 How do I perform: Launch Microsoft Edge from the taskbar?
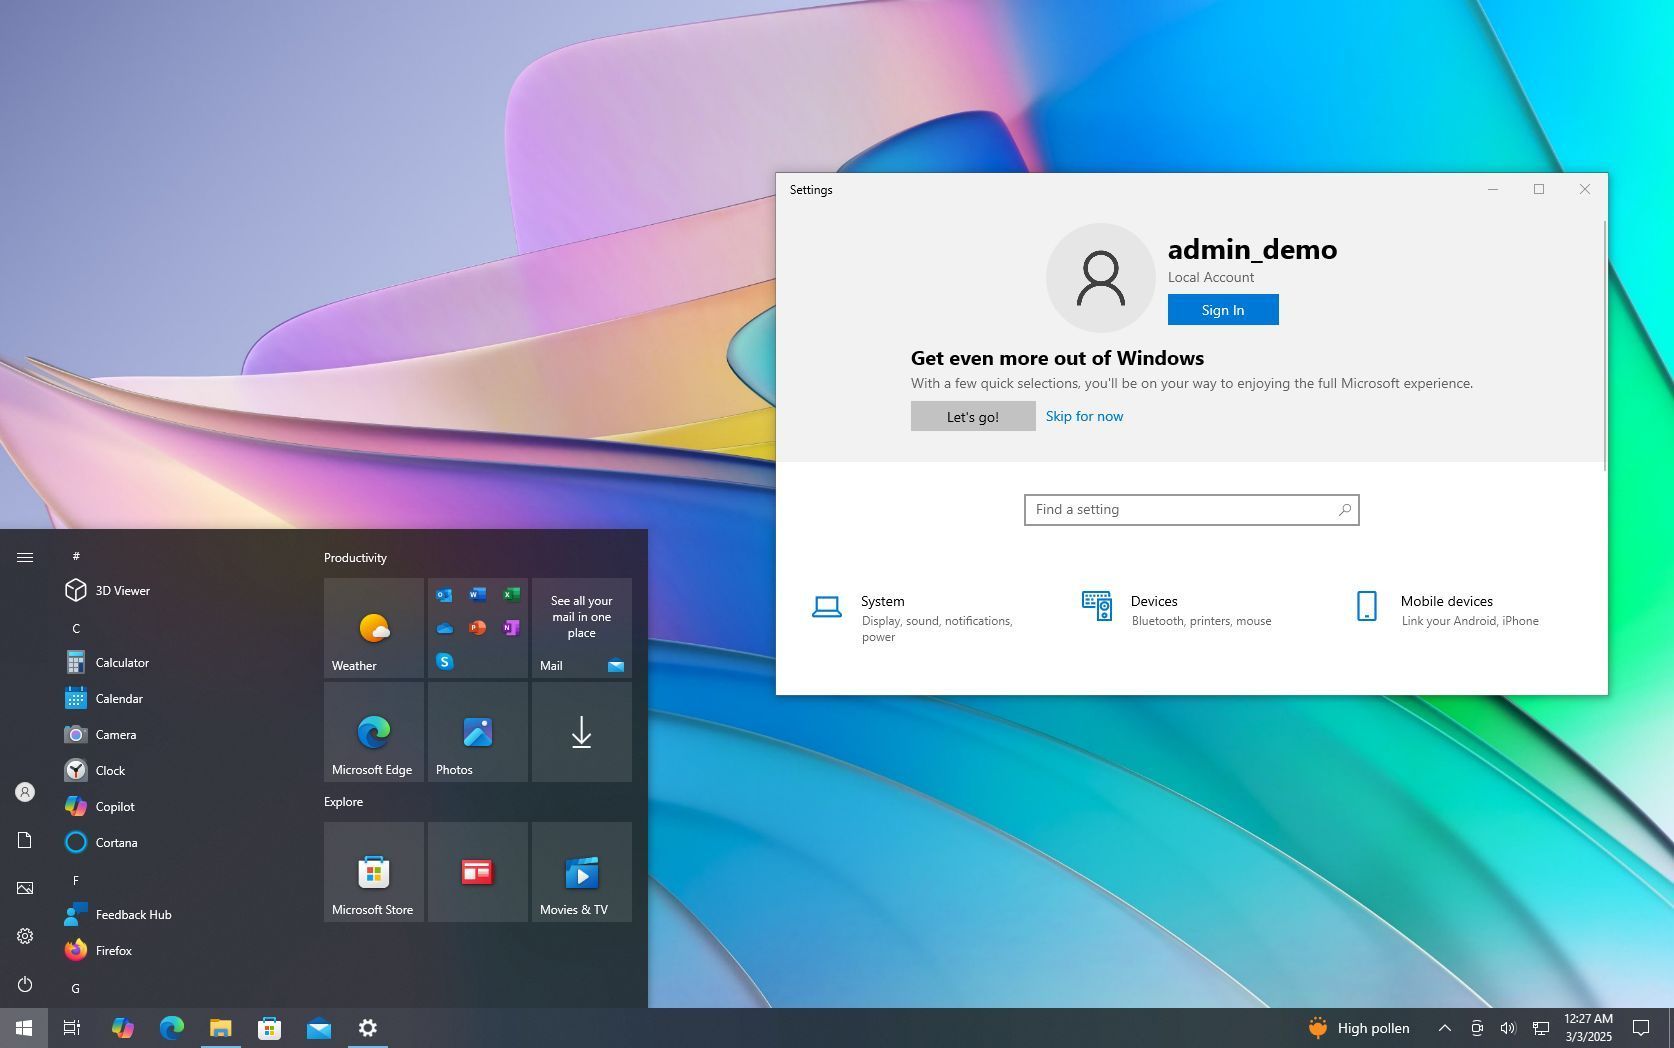coord(171,1027)
